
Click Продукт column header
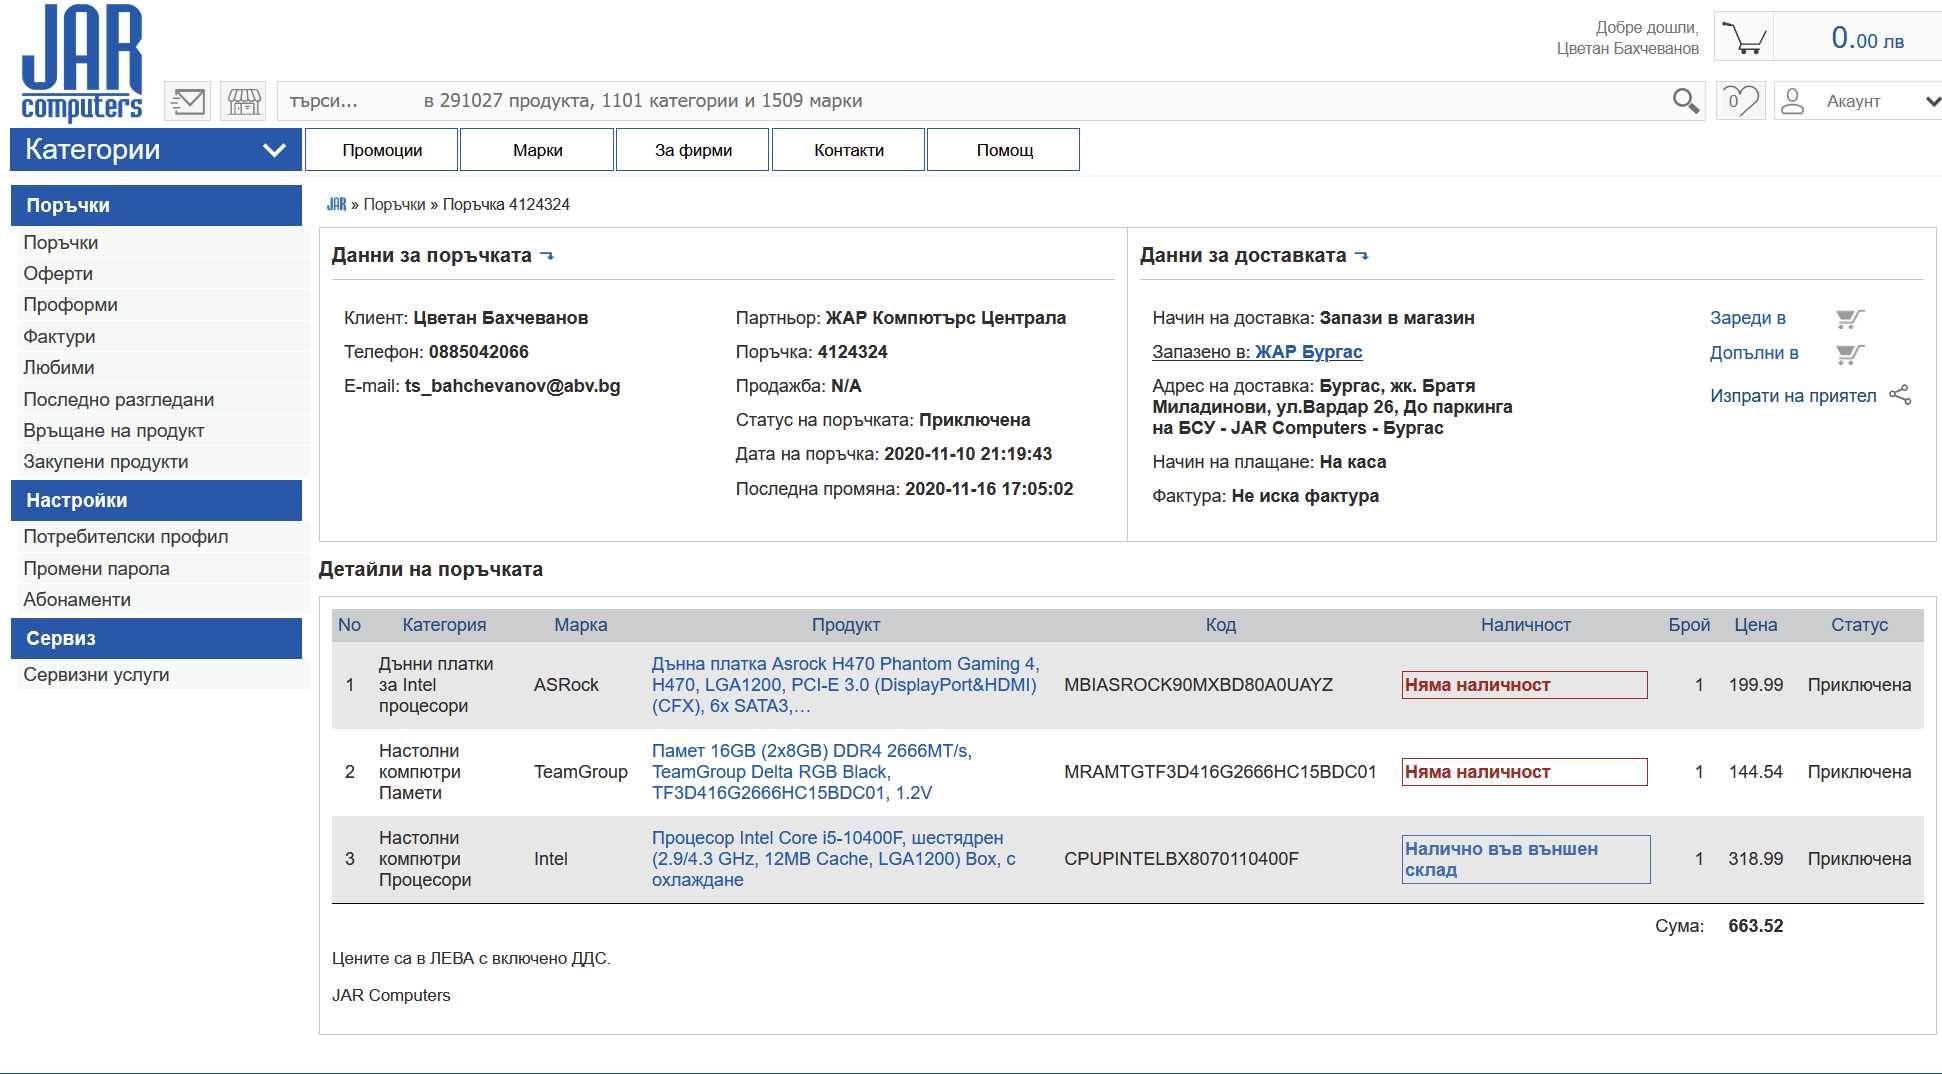tap(846, 625)
